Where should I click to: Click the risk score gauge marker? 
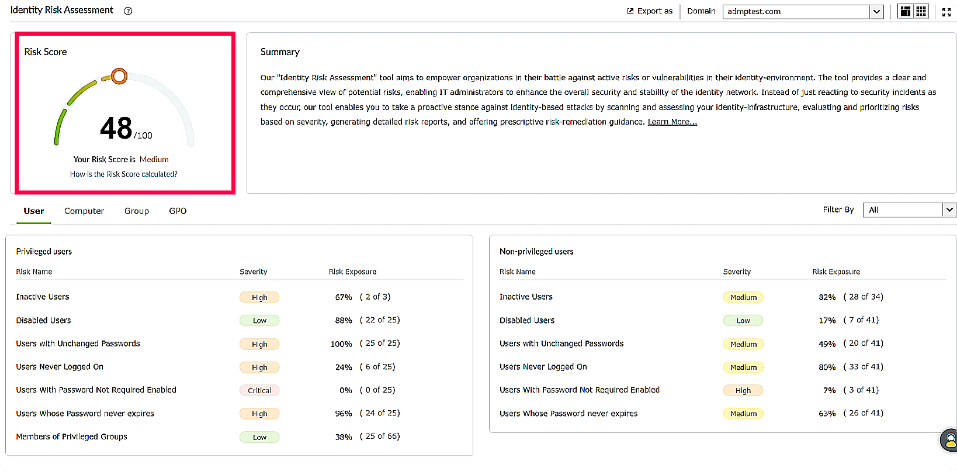click(119, 75)
